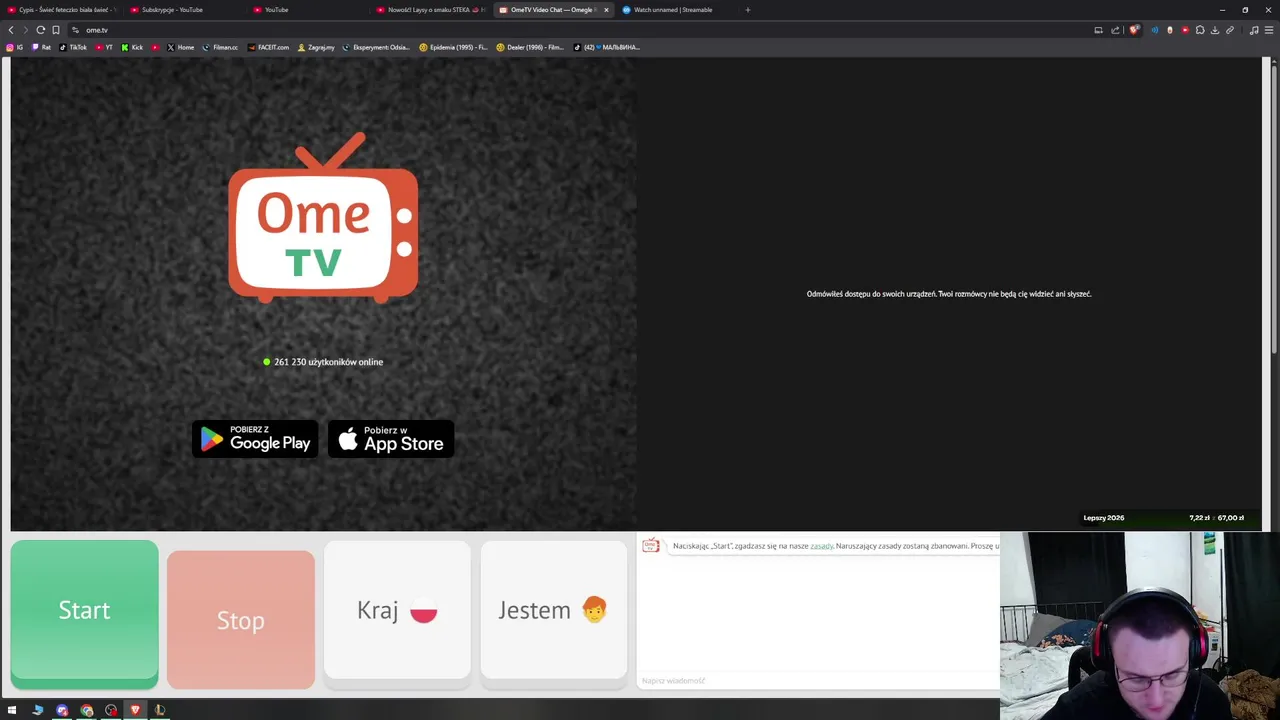The height and width of the screenshot is (720, 1280).
Task: Switch to the 'Nowość! Laysy o smaku STEKA' tab
Action: coord(430,10)
